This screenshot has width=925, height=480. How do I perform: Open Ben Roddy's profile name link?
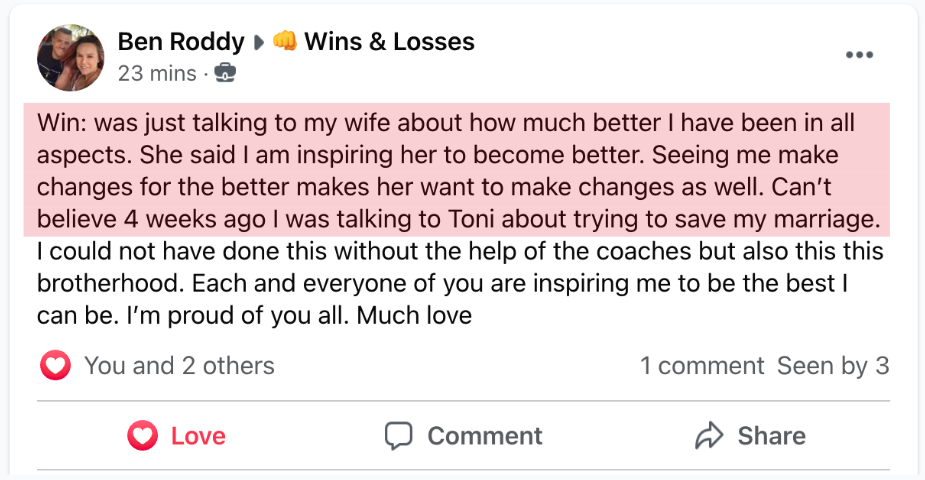pos(181,42)
